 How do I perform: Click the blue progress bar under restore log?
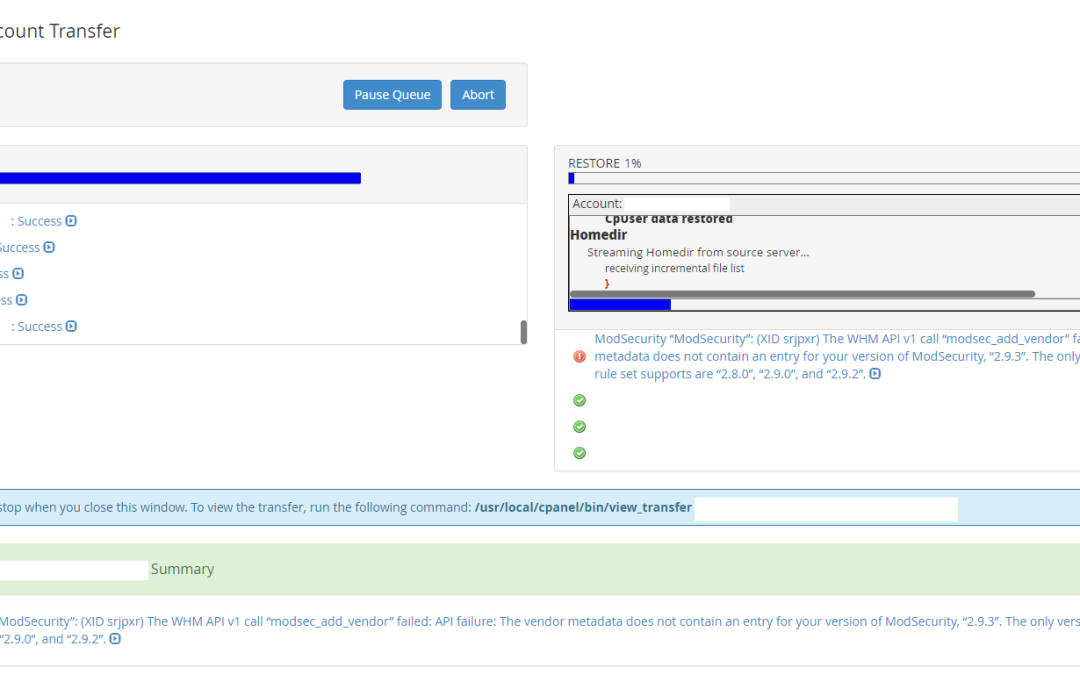tap(620, 304)
